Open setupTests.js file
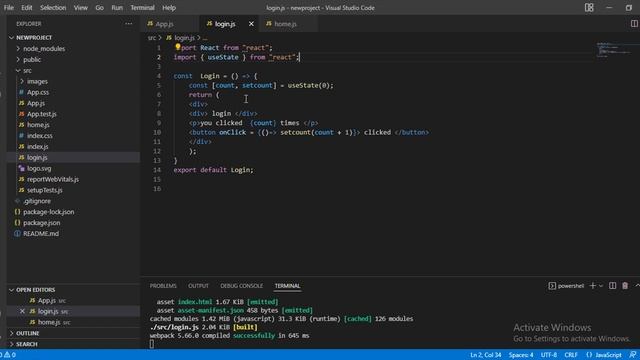The height and width of the screenshot is (360, 640). (44, 190)
